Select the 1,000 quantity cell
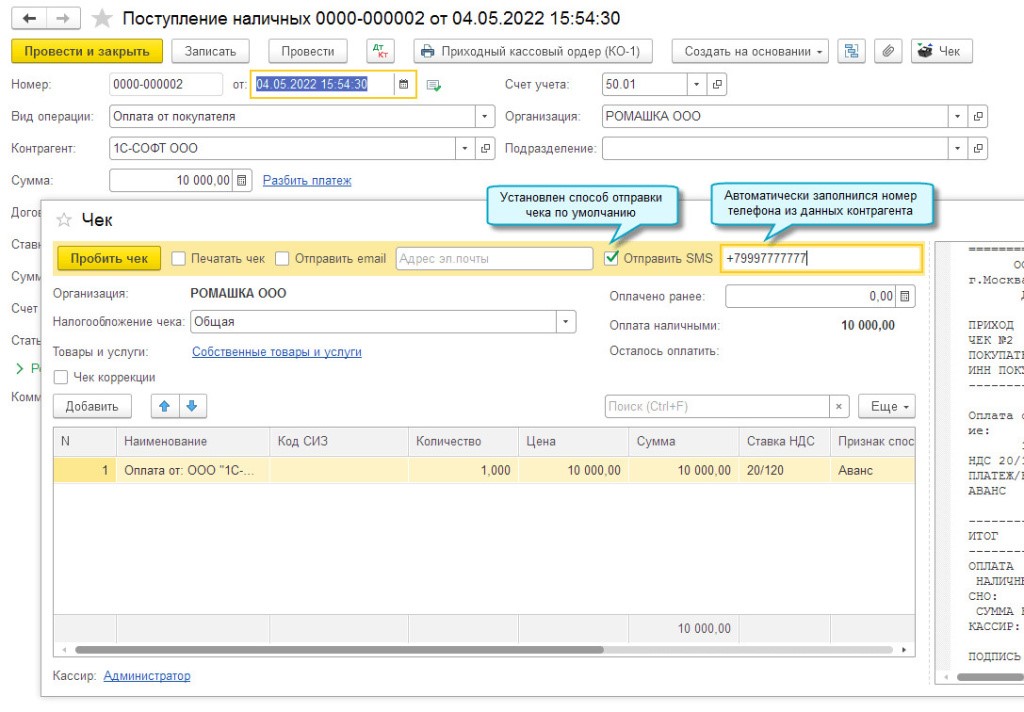The width and height of the screenshot is (1024, 712). click(x=464, y=470)
